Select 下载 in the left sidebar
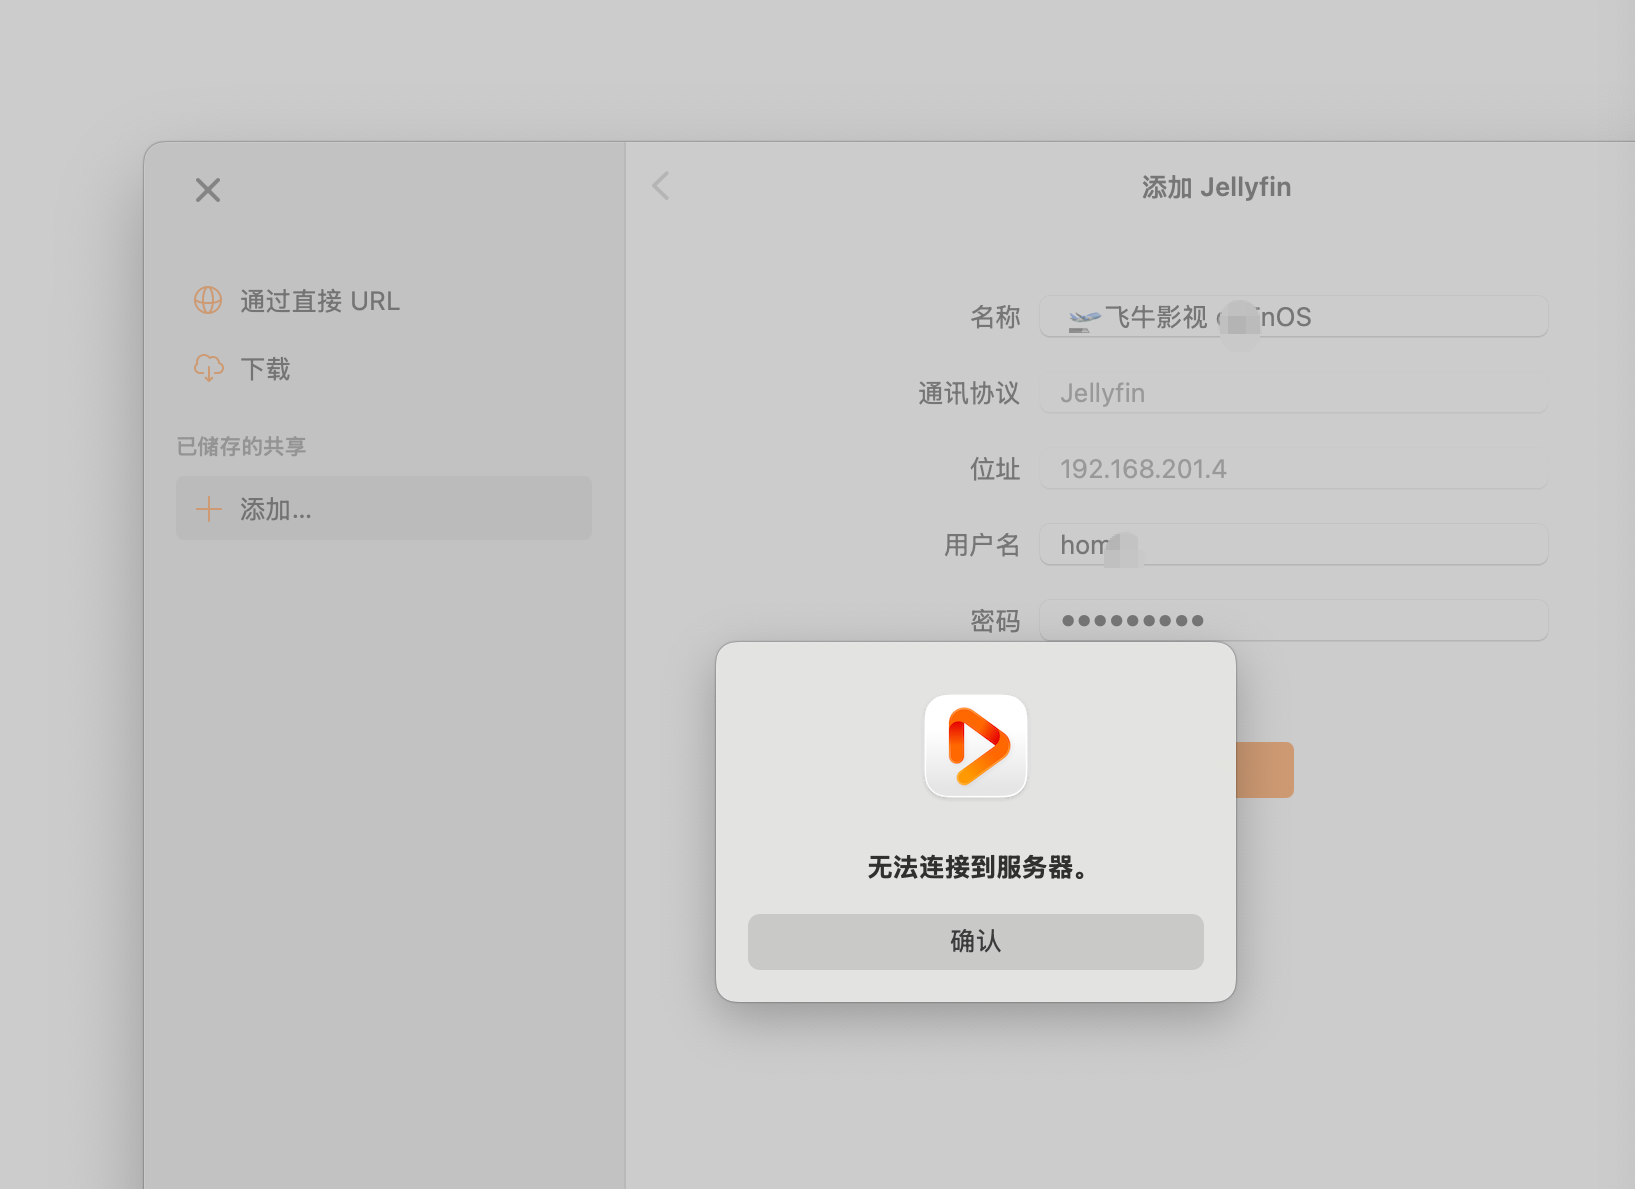This screenshot has width=1636, height=1190. coord(265,368)
